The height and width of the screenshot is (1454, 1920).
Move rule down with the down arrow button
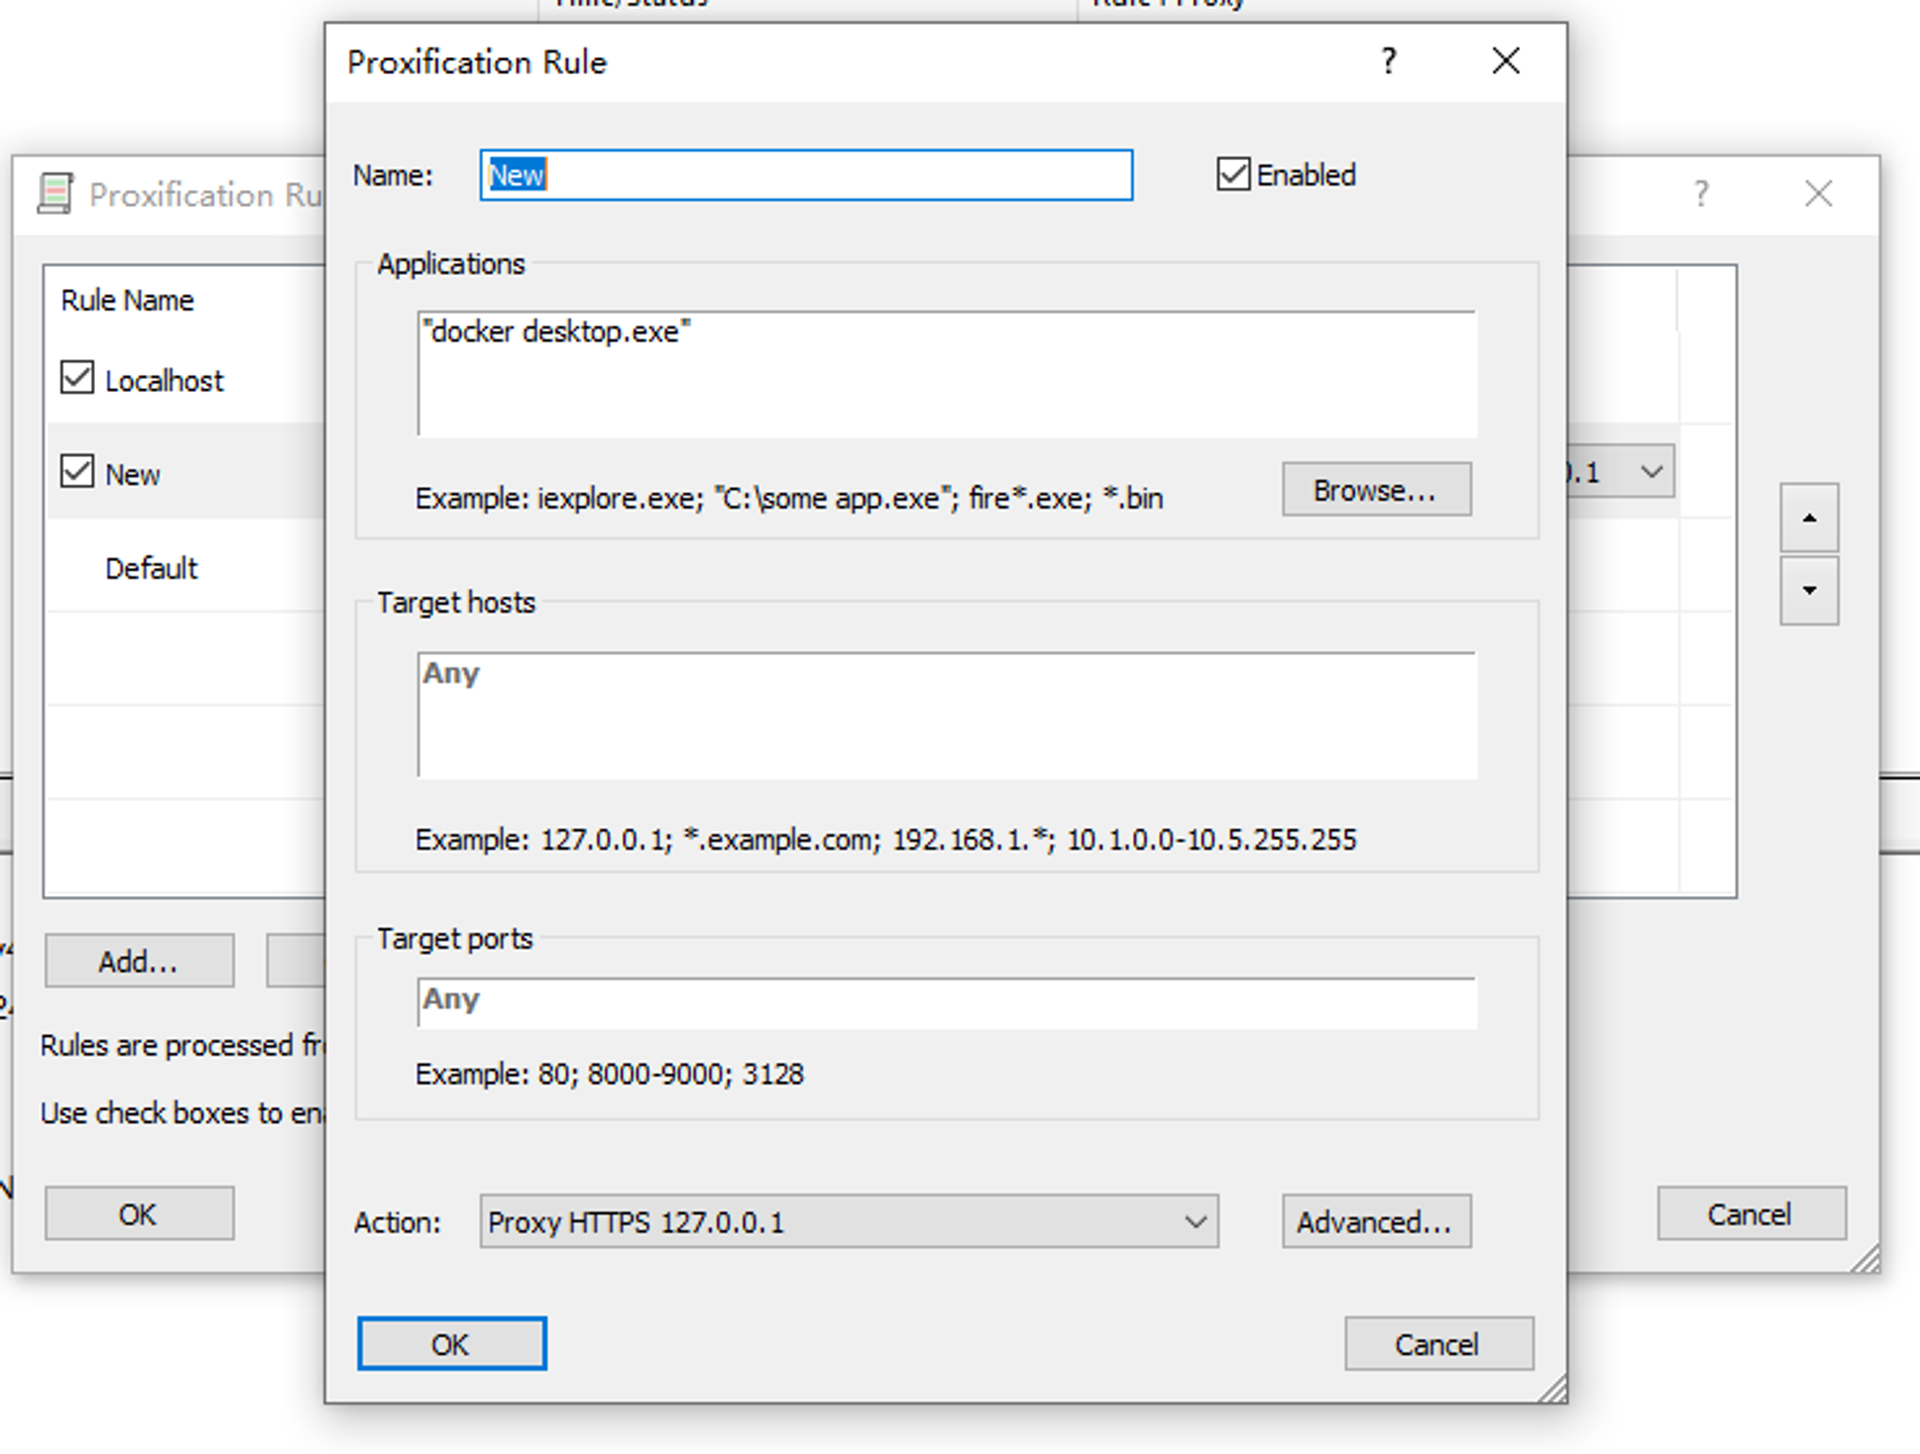1808,591
